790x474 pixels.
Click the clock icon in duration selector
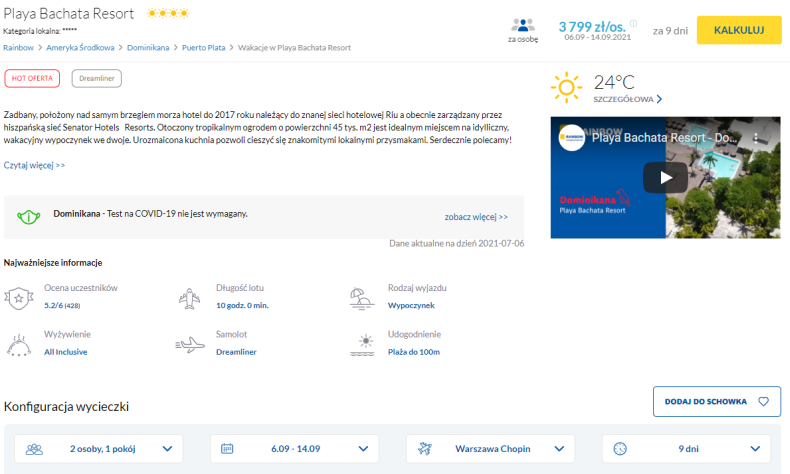(620, 448)
